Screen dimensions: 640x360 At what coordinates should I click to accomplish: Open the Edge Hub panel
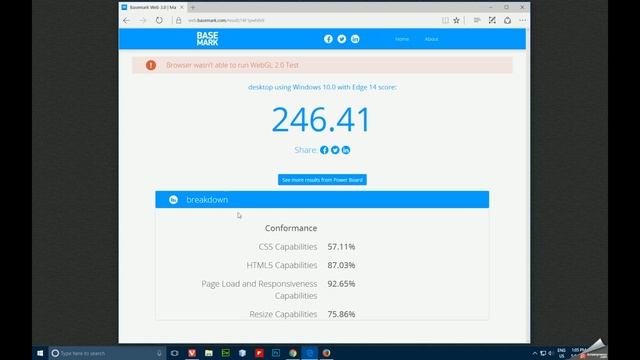point(477,20)
